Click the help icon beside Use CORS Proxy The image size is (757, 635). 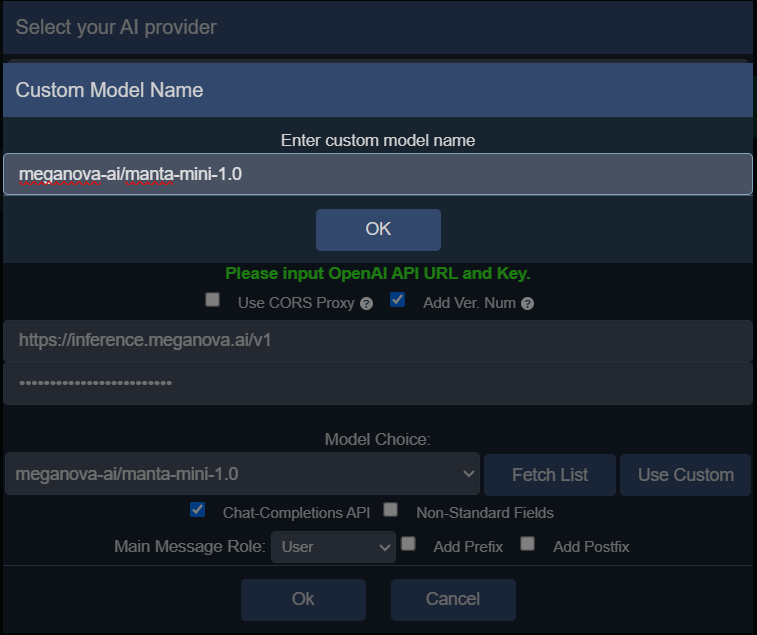366,303
